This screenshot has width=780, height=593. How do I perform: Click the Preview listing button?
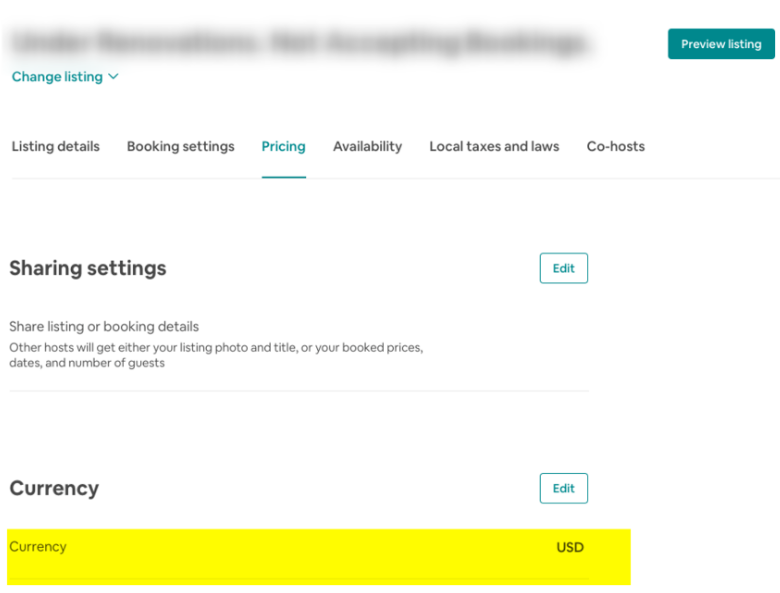click(x=721, y=44)
